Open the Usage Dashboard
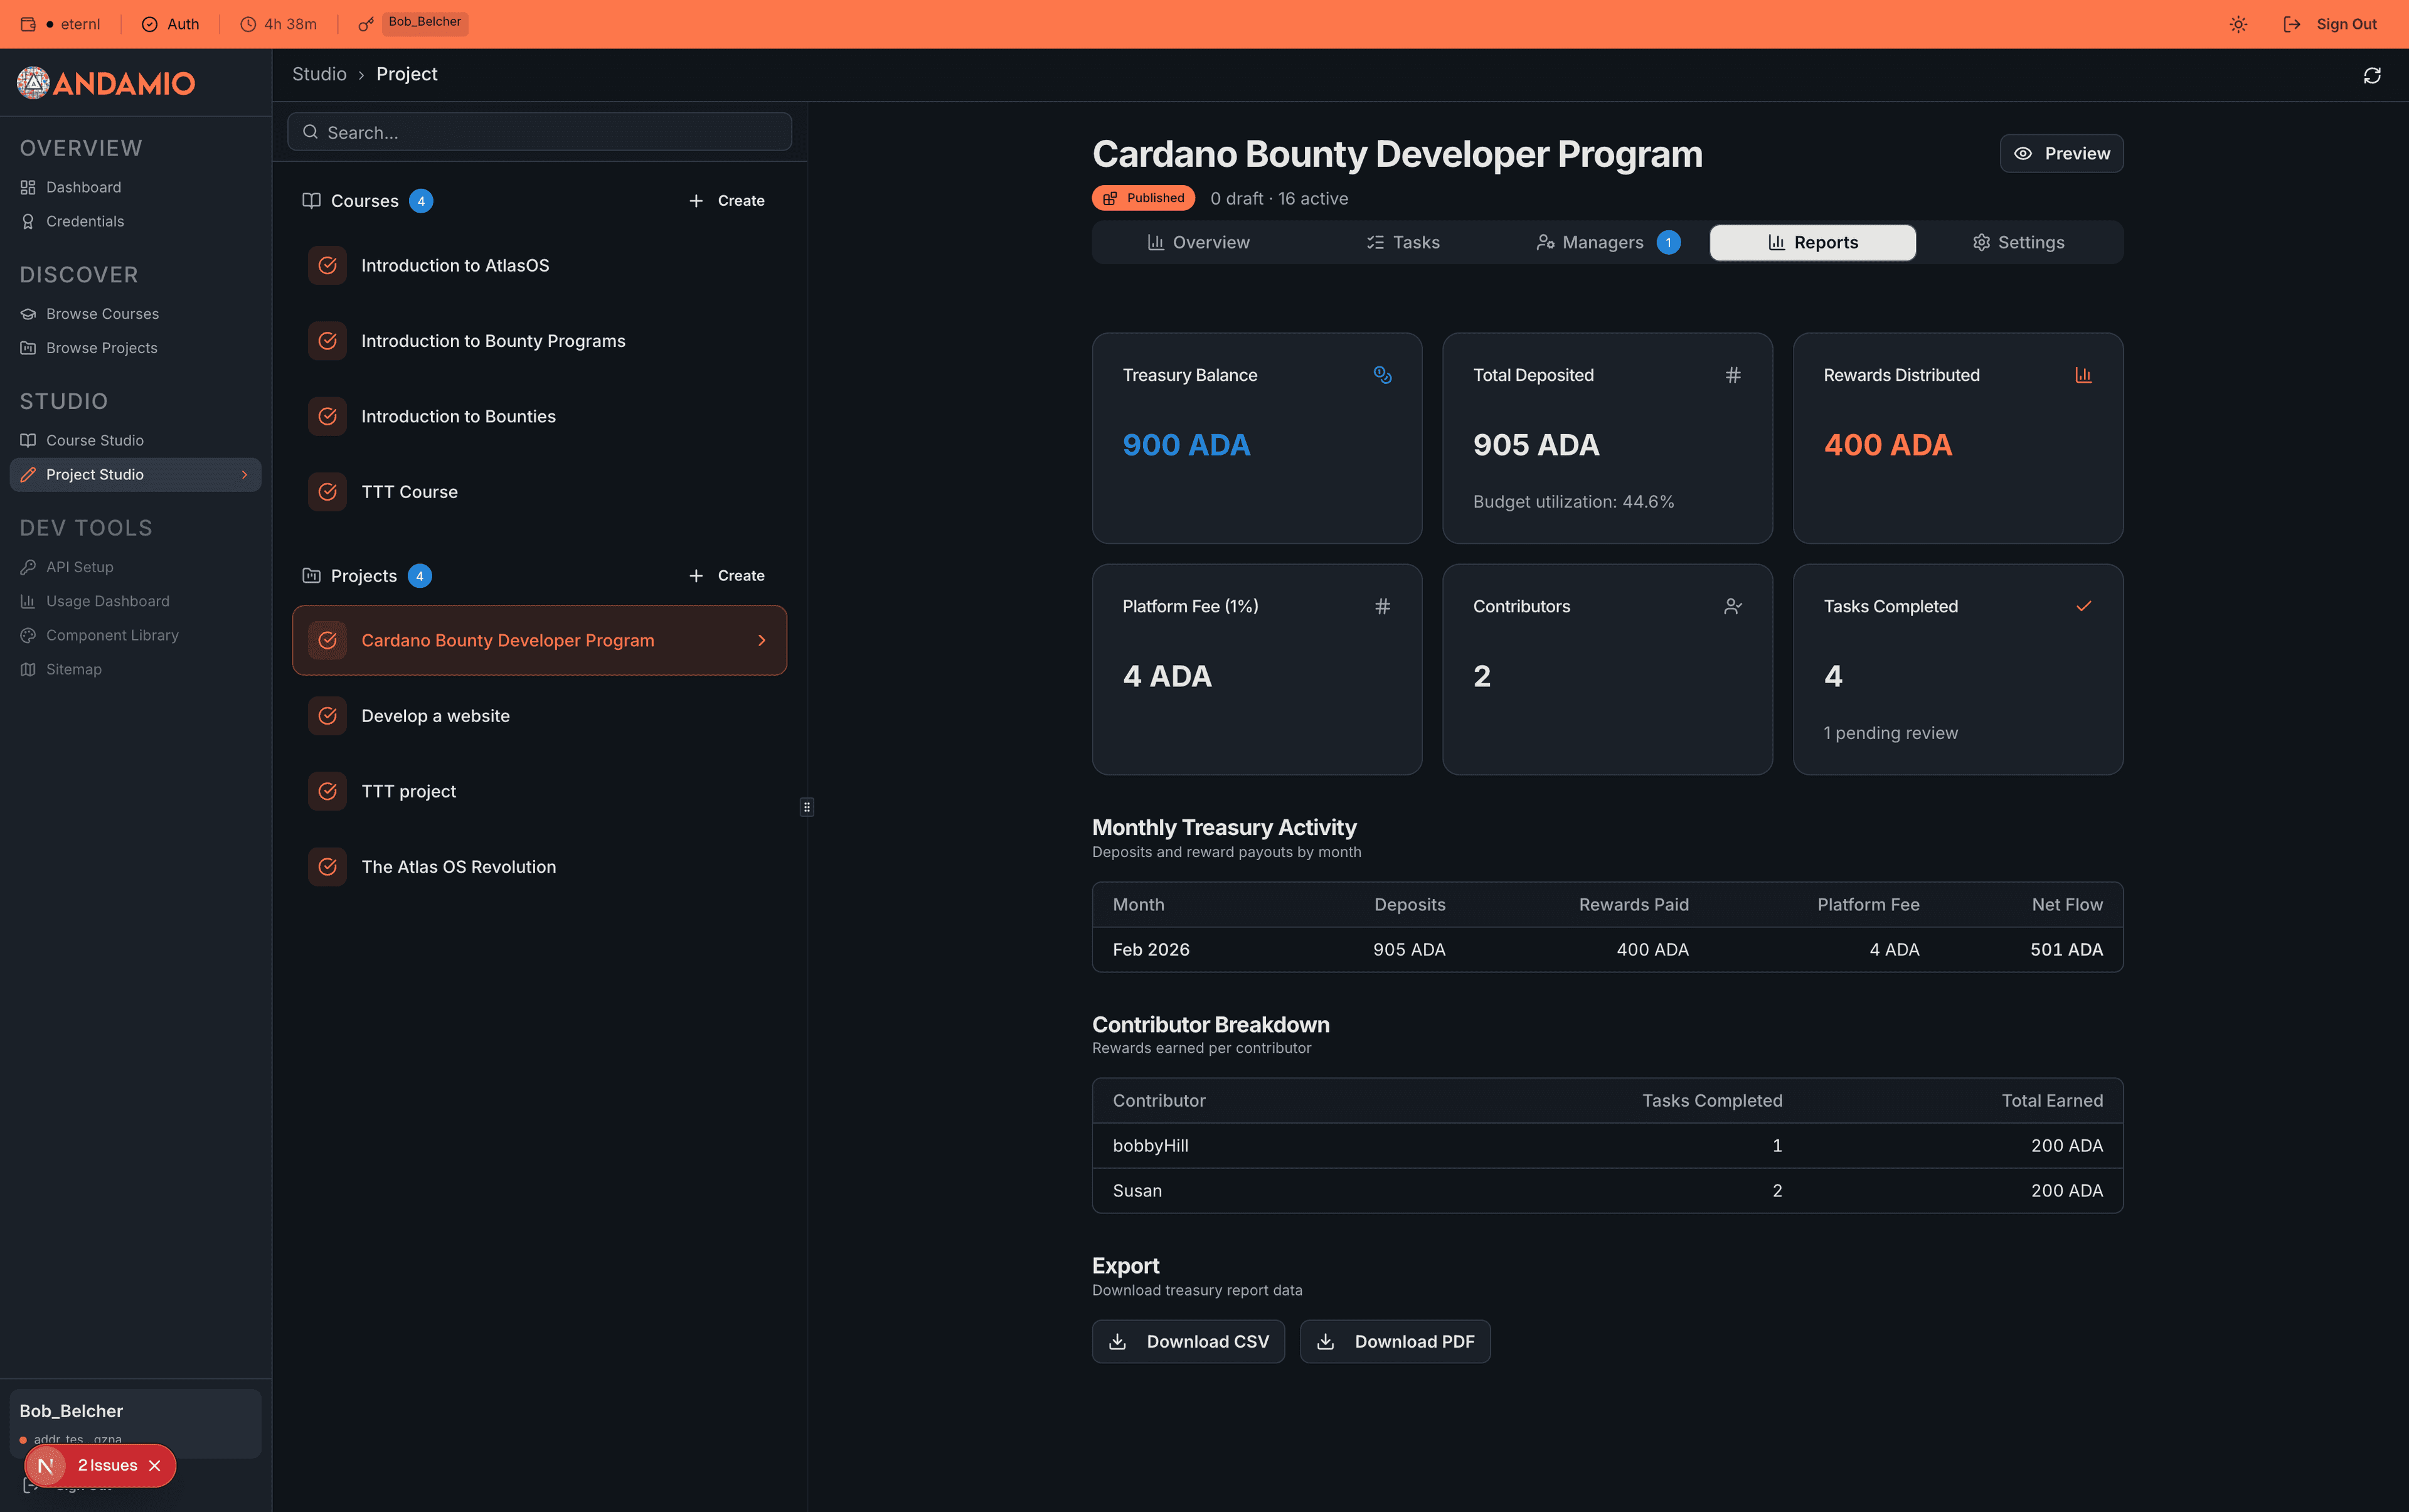Viewport: 2409px width, 1512px height. click(107, 601)
